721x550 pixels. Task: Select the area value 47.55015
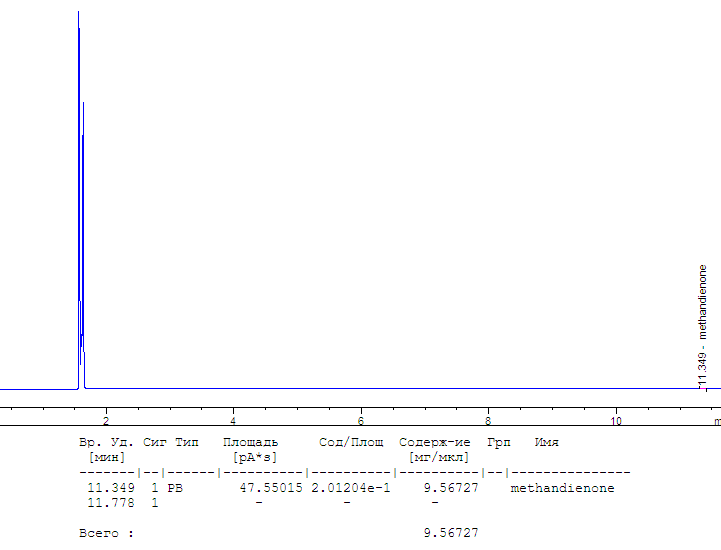click(x=270, y=489)
